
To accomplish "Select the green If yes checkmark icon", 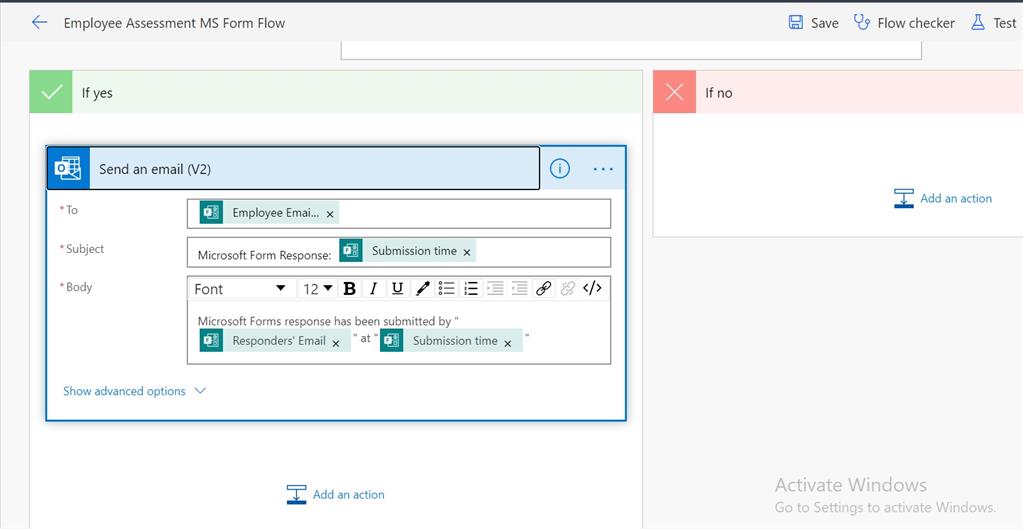I will coord(51,92).
